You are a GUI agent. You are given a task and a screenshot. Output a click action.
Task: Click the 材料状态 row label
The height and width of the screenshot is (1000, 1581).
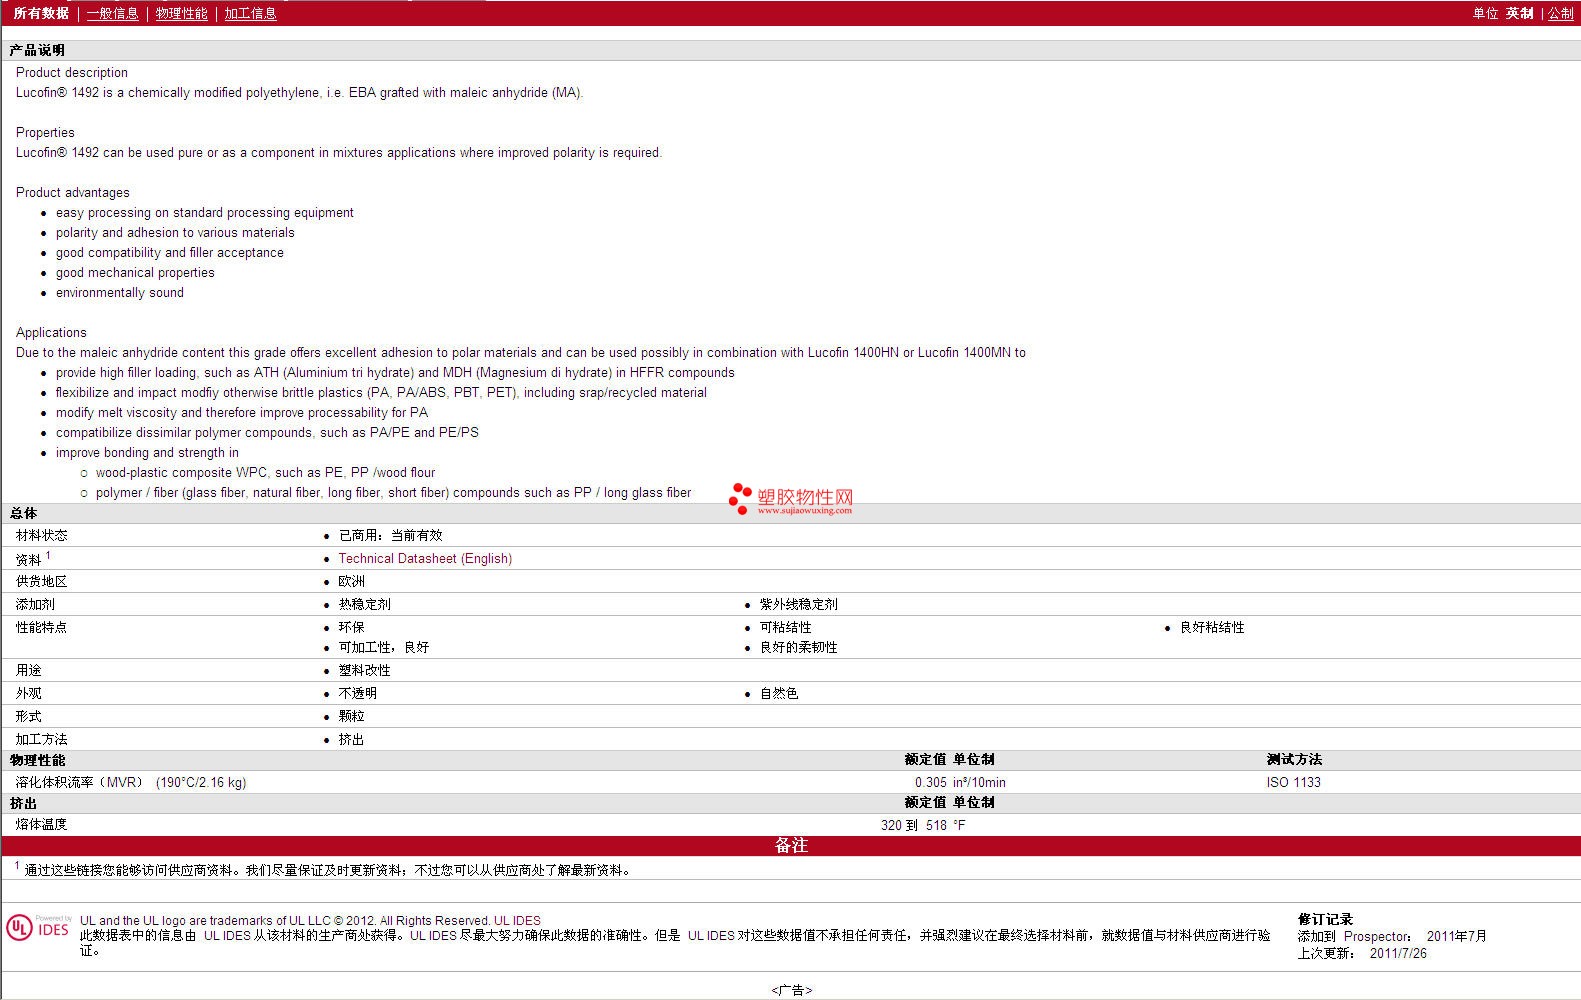pos(42,535)
